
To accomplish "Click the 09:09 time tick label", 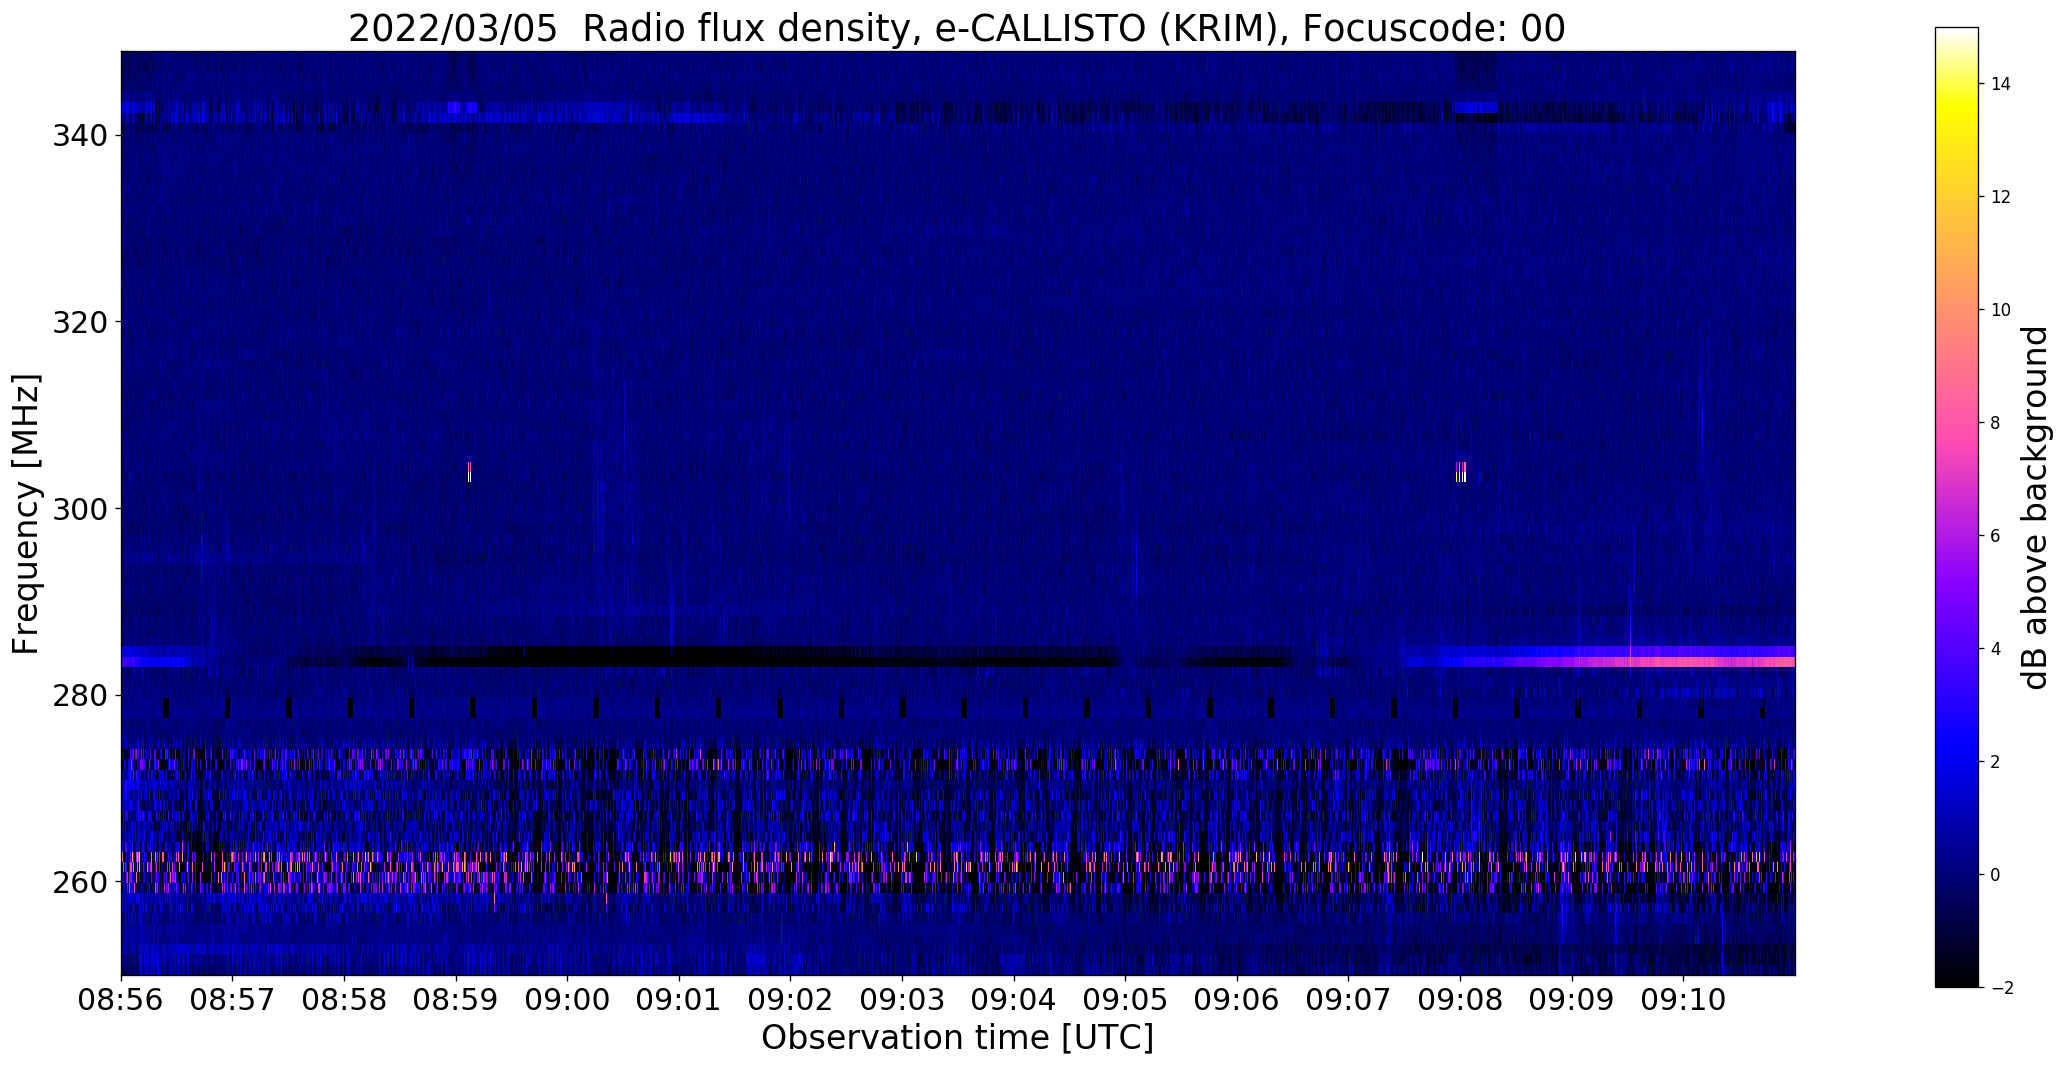I will click(x=1572, y=1000).
